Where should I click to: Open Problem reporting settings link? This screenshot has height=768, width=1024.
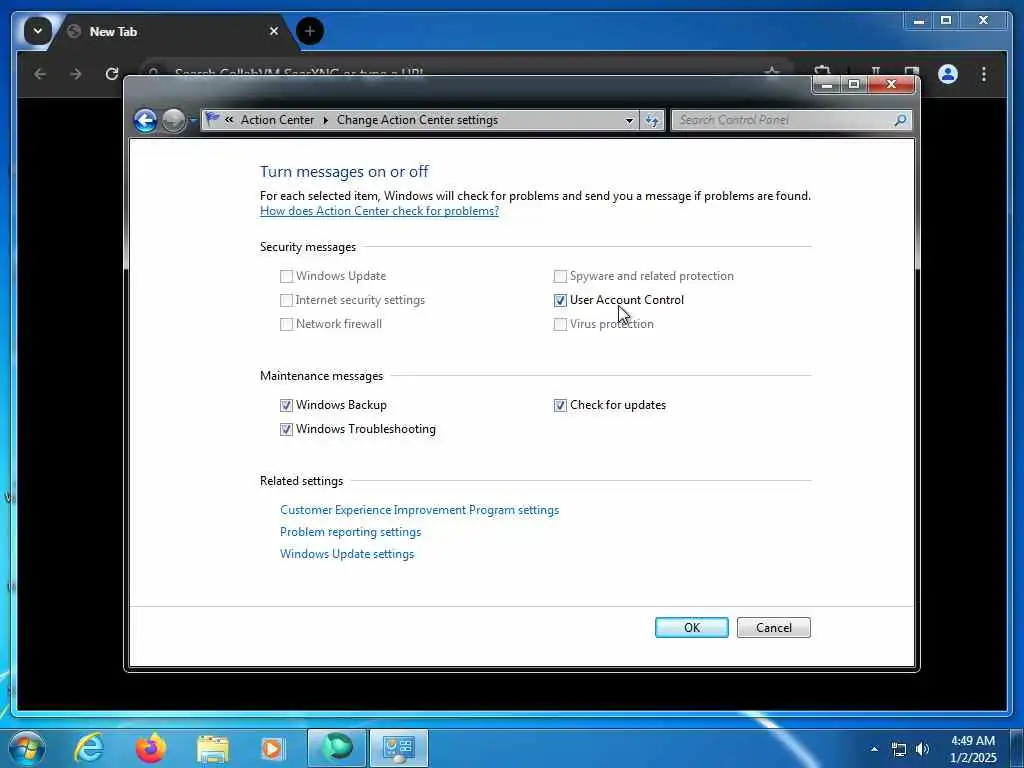tap(350, 532)
